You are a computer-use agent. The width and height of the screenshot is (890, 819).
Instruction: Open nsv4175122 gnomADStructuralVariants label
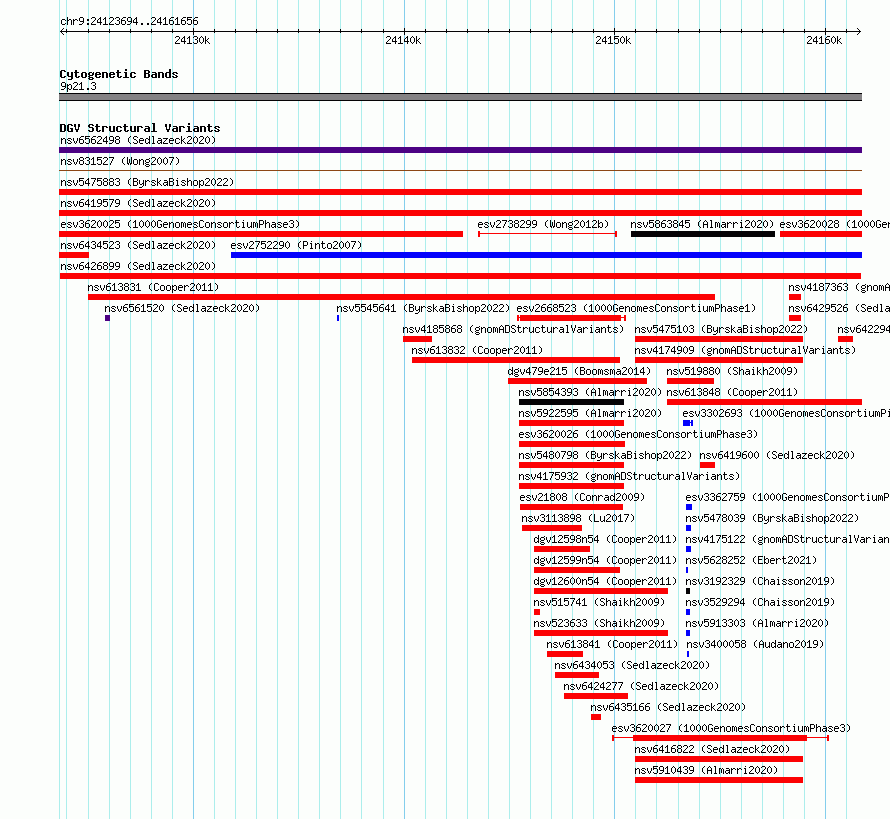787,539
